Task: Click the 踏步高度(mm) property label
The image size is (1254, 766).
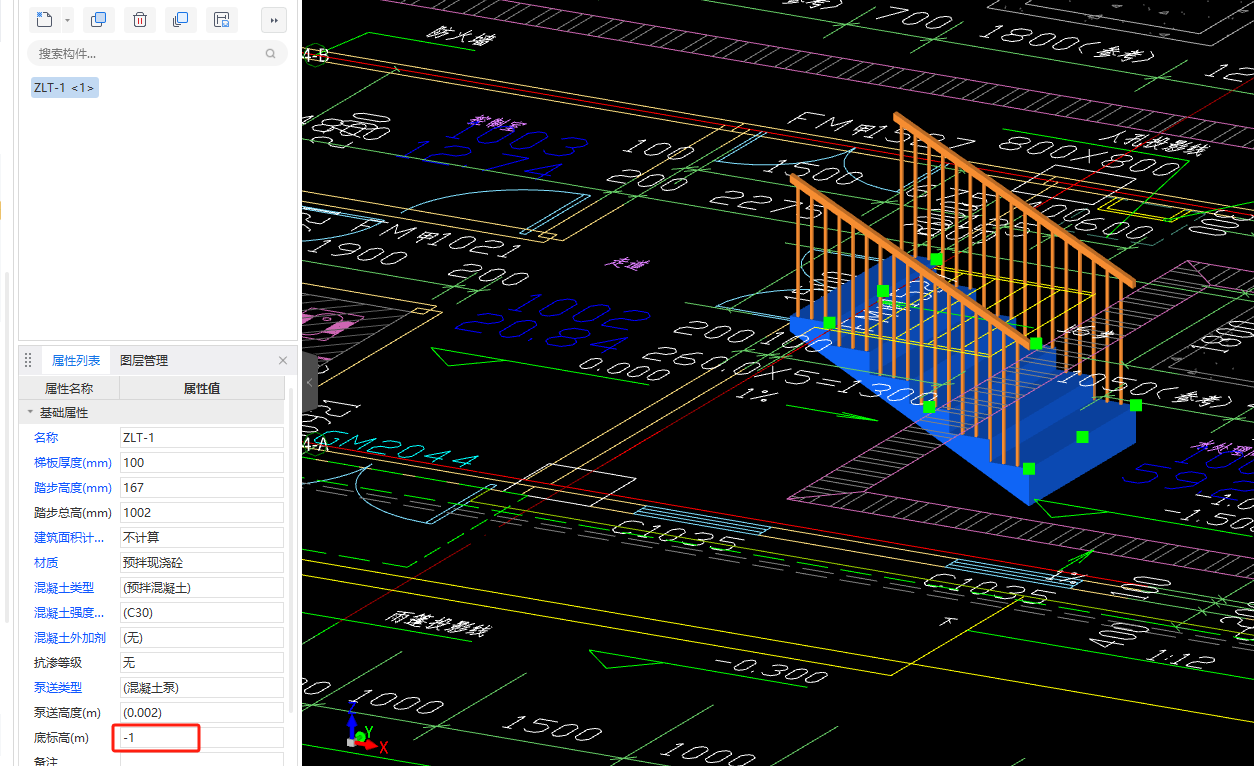Action: coord(73,487)
